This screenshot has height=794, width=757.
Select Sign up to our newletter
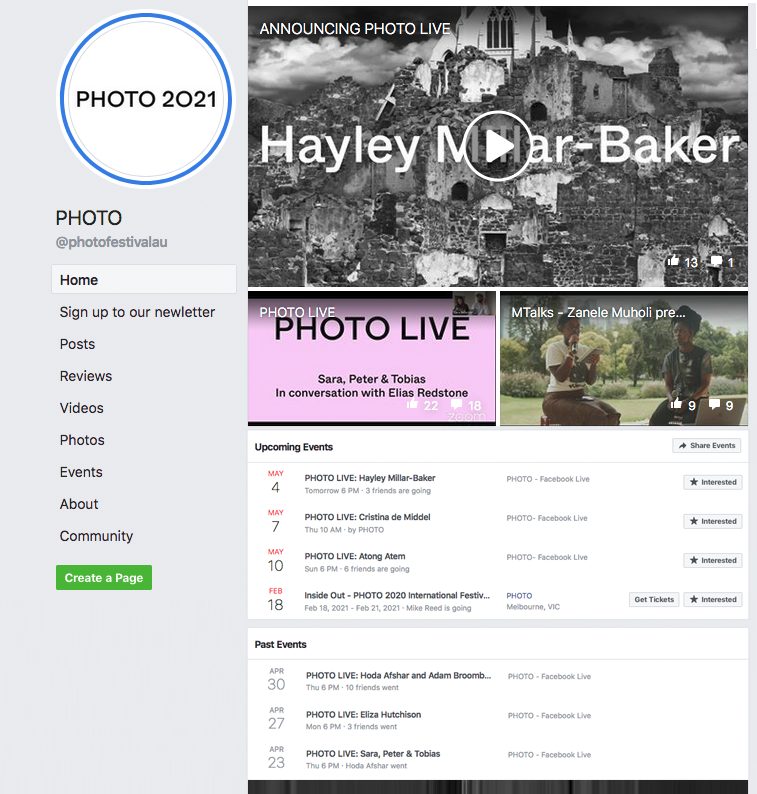coord(137,312)
